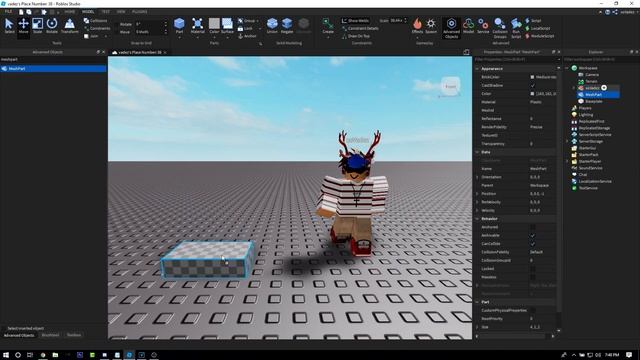The height and width of the screenshot is (360, 640).
Task: Click the Constraint Details button
Action: pyautogui.click(x=360, y=28)
